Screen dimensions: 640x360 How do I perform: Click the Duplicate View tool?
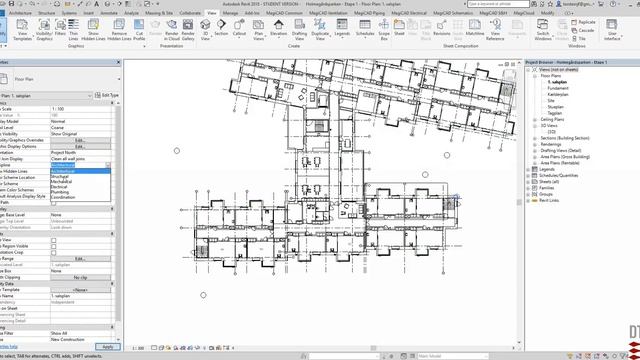(x=320, y=29)
